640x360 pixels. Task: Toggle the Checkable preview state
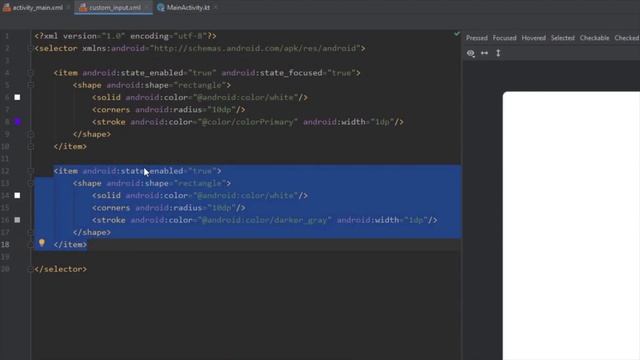tap(594, 38)
